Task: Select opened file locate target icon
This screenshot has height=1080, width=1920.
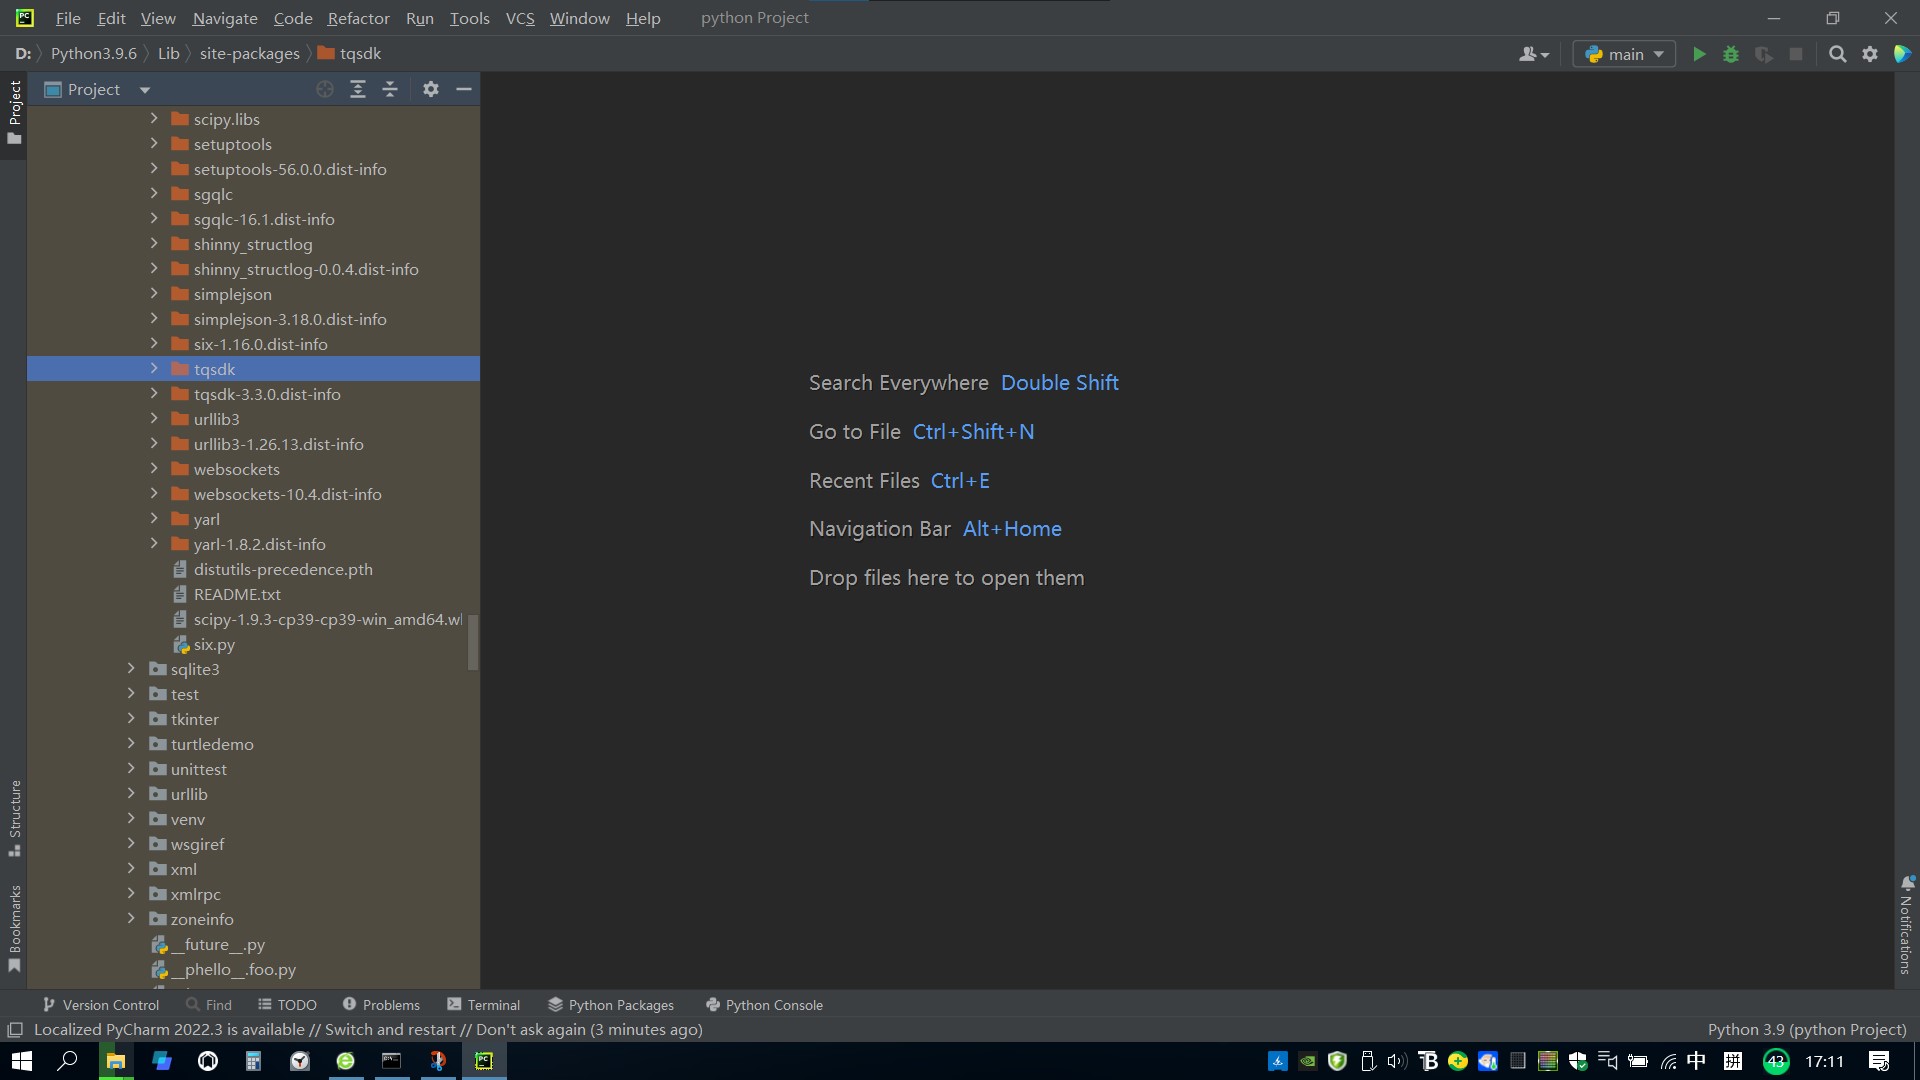Action: 325,89
